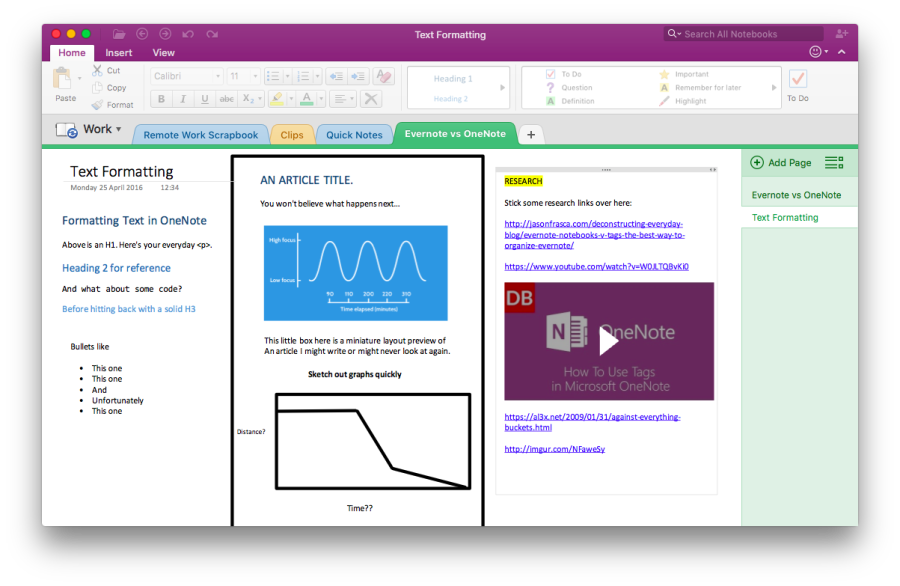Click the Redo icon in title bar
The image size is (900, 586).
[212, 34]
